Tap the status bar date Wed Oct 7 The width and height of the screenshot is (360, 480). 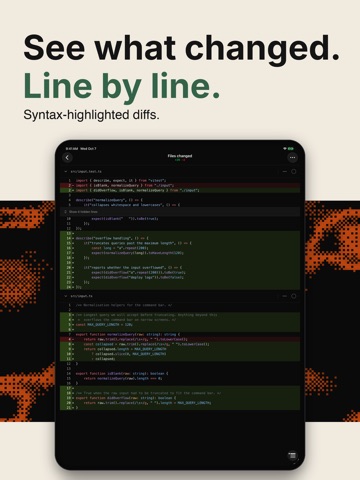coord(88,149)
